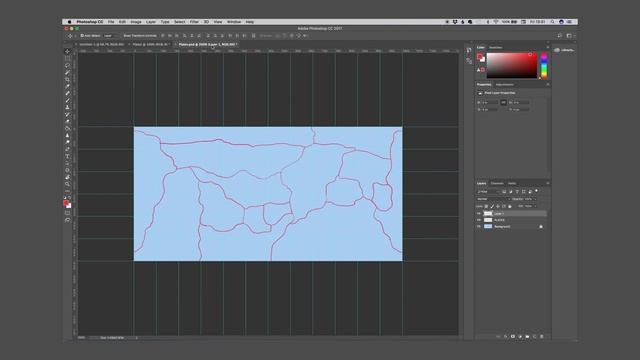Switch to the Channels tab

[497, 183]
